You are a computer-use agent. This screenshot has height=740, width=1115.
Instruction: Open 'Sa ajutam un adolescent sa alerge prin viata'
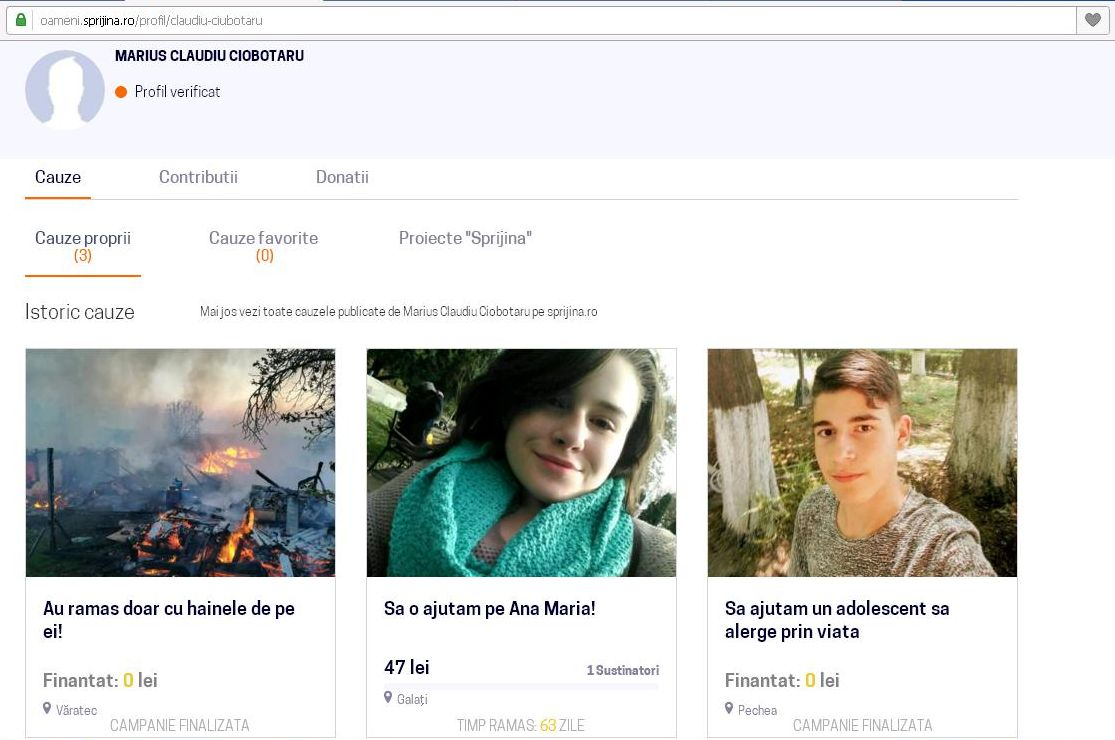838,619
